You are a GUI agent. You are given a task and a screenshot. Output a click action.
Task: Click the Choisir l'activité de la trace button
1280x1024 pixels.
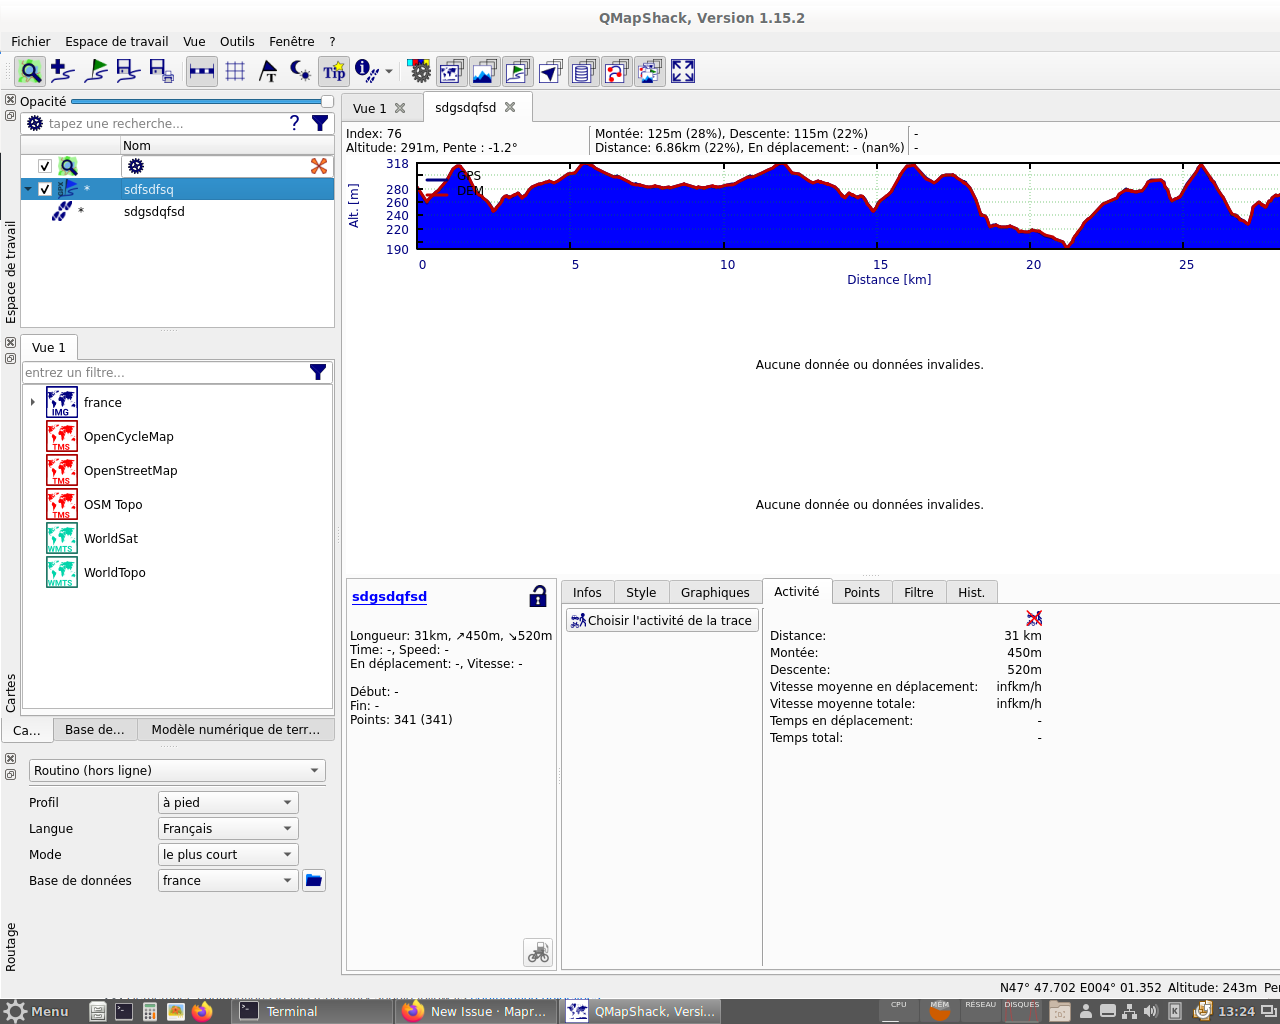[x=662, y=620]
